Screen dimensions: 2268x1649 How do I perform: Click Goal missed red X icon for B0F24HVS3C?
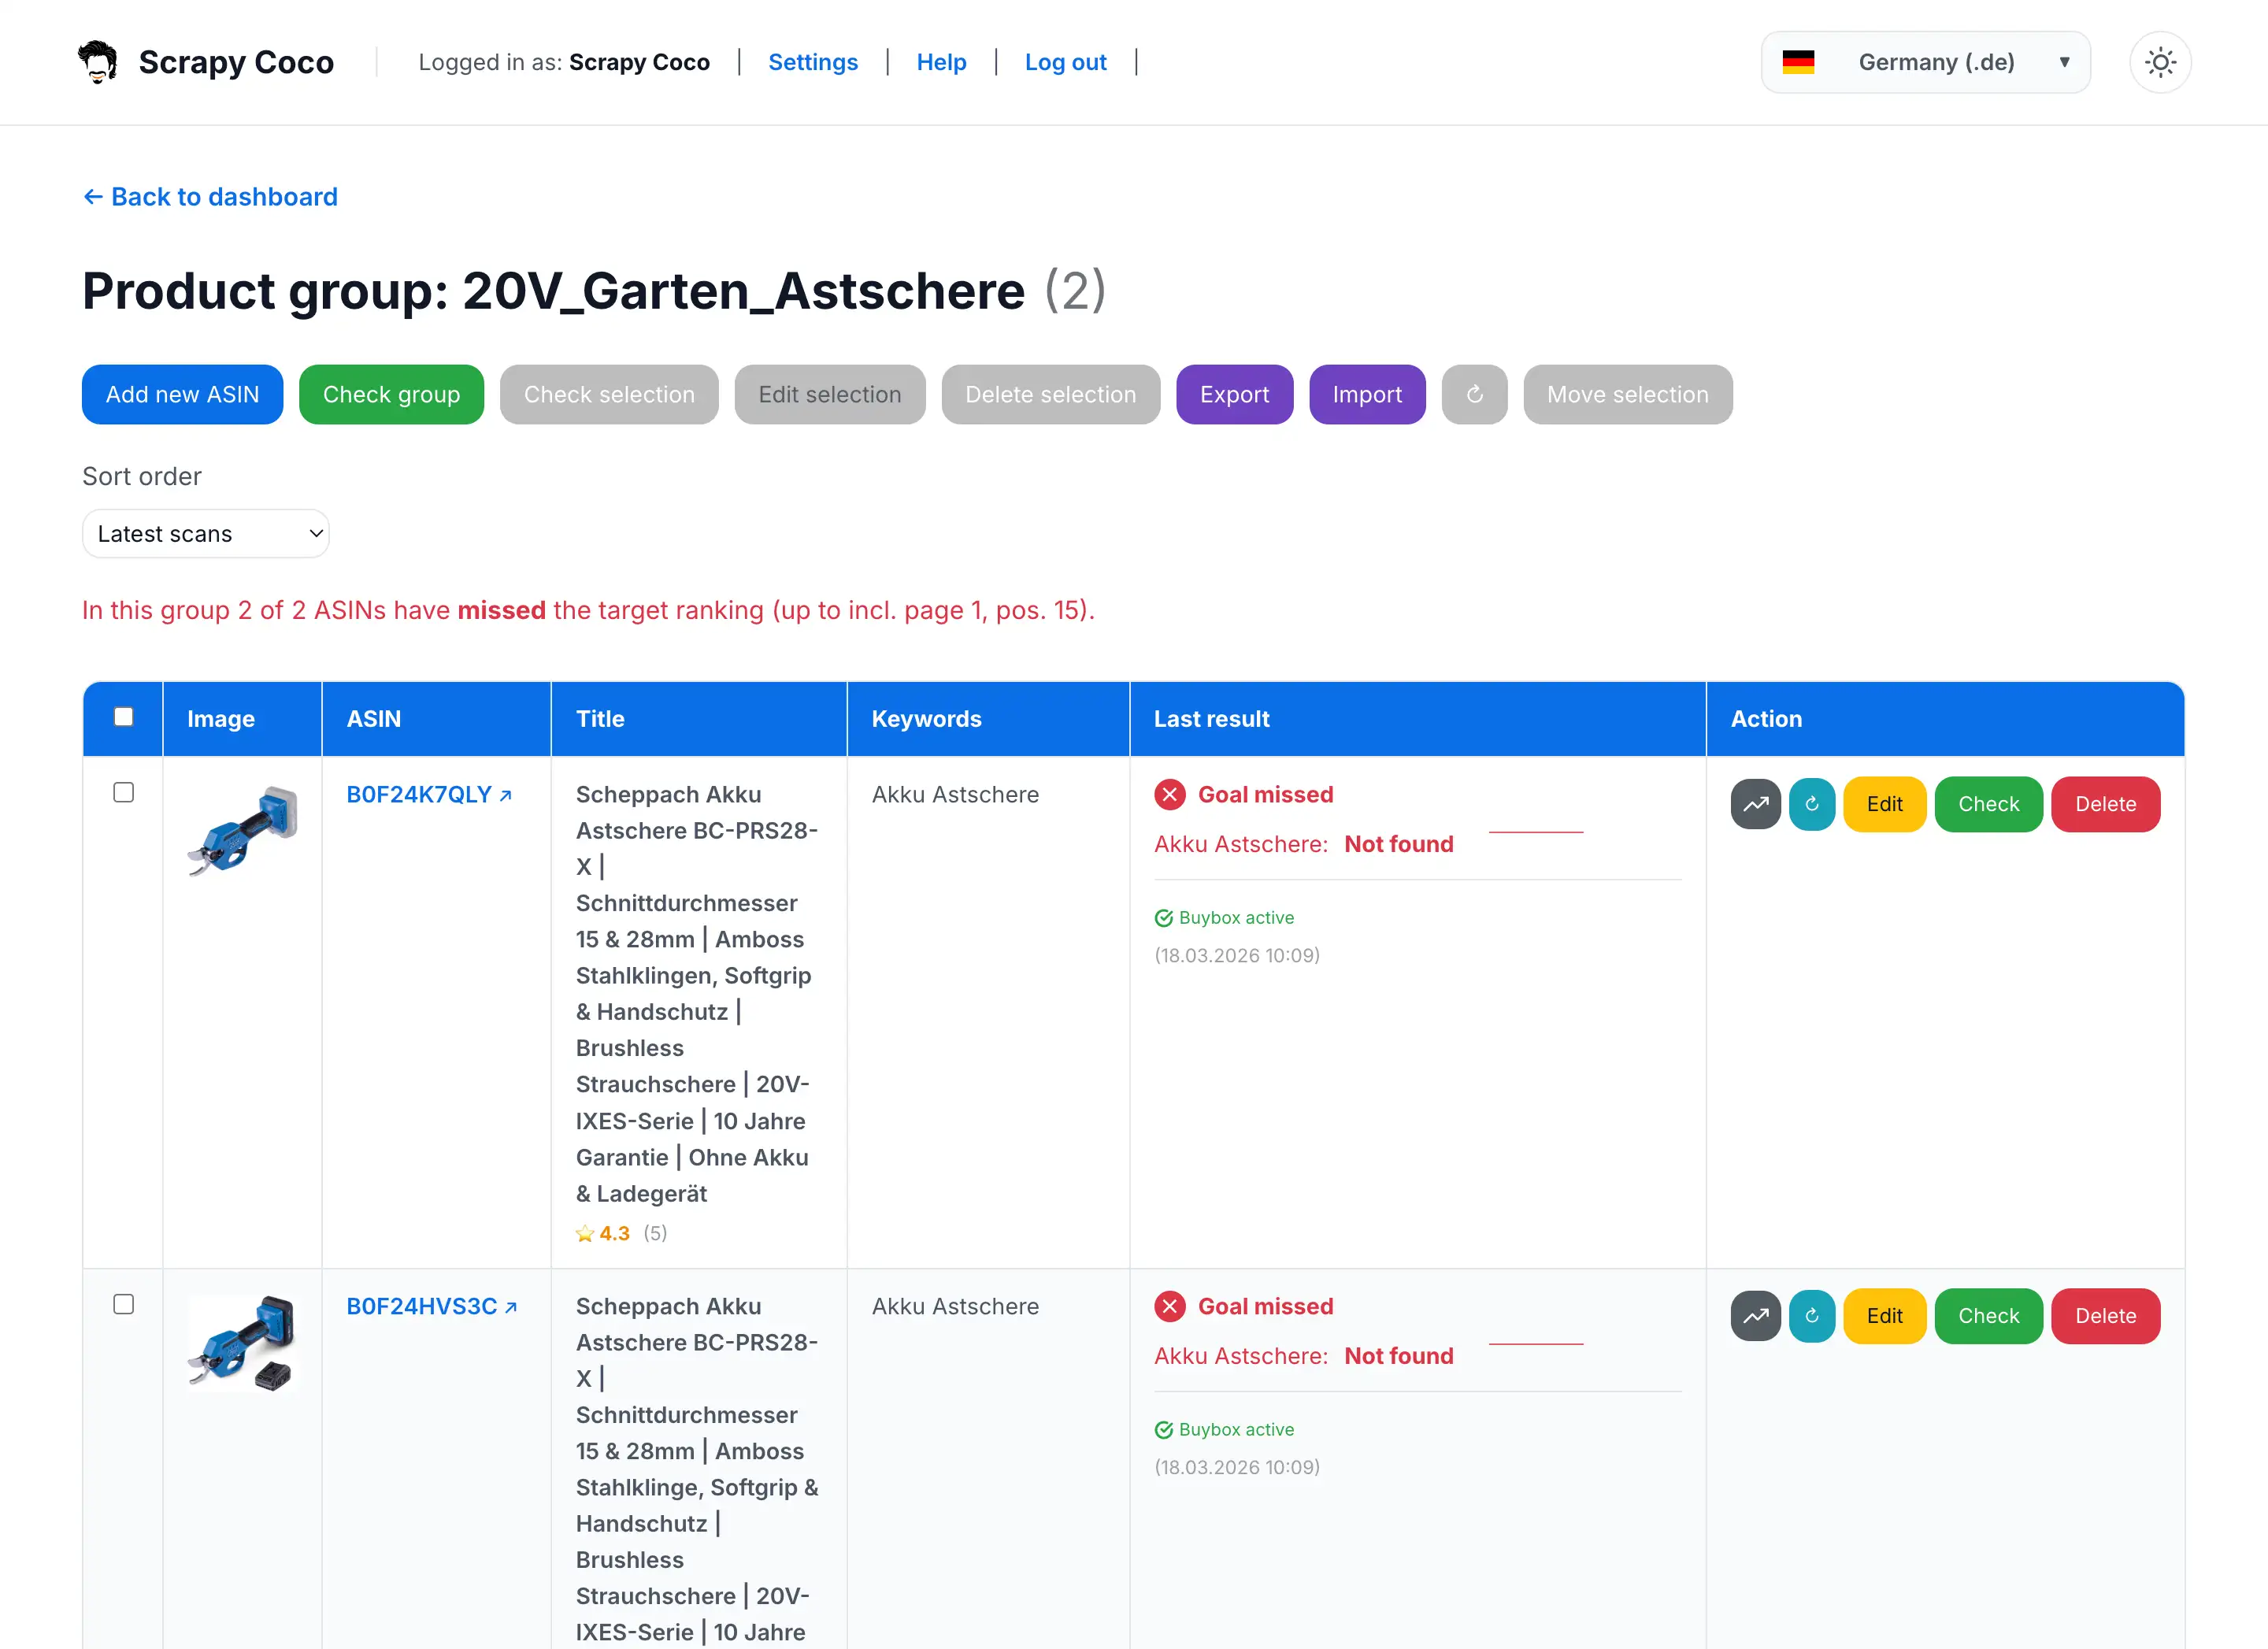point(1170,1306)
